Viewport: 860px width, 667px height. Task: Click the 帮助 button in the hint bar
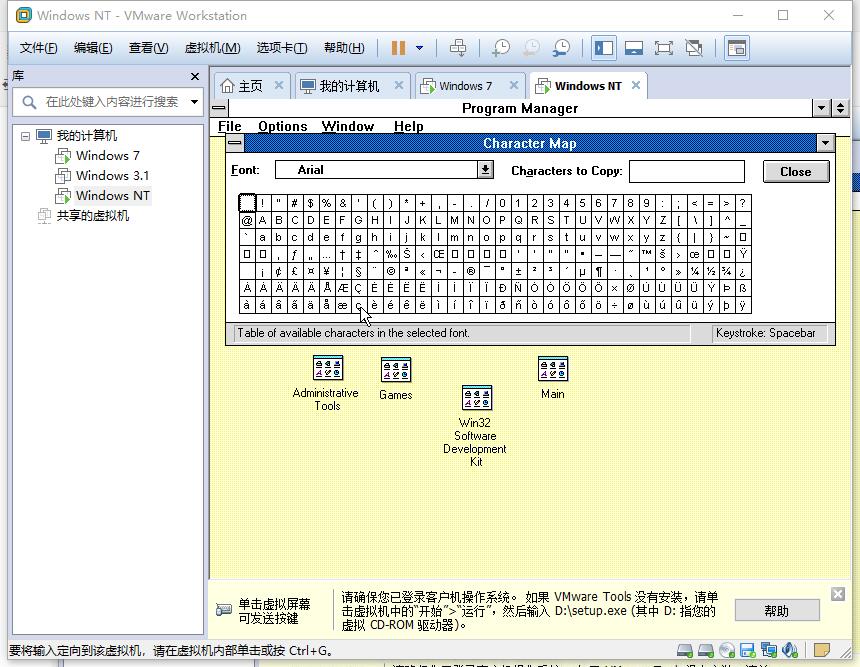777,611
